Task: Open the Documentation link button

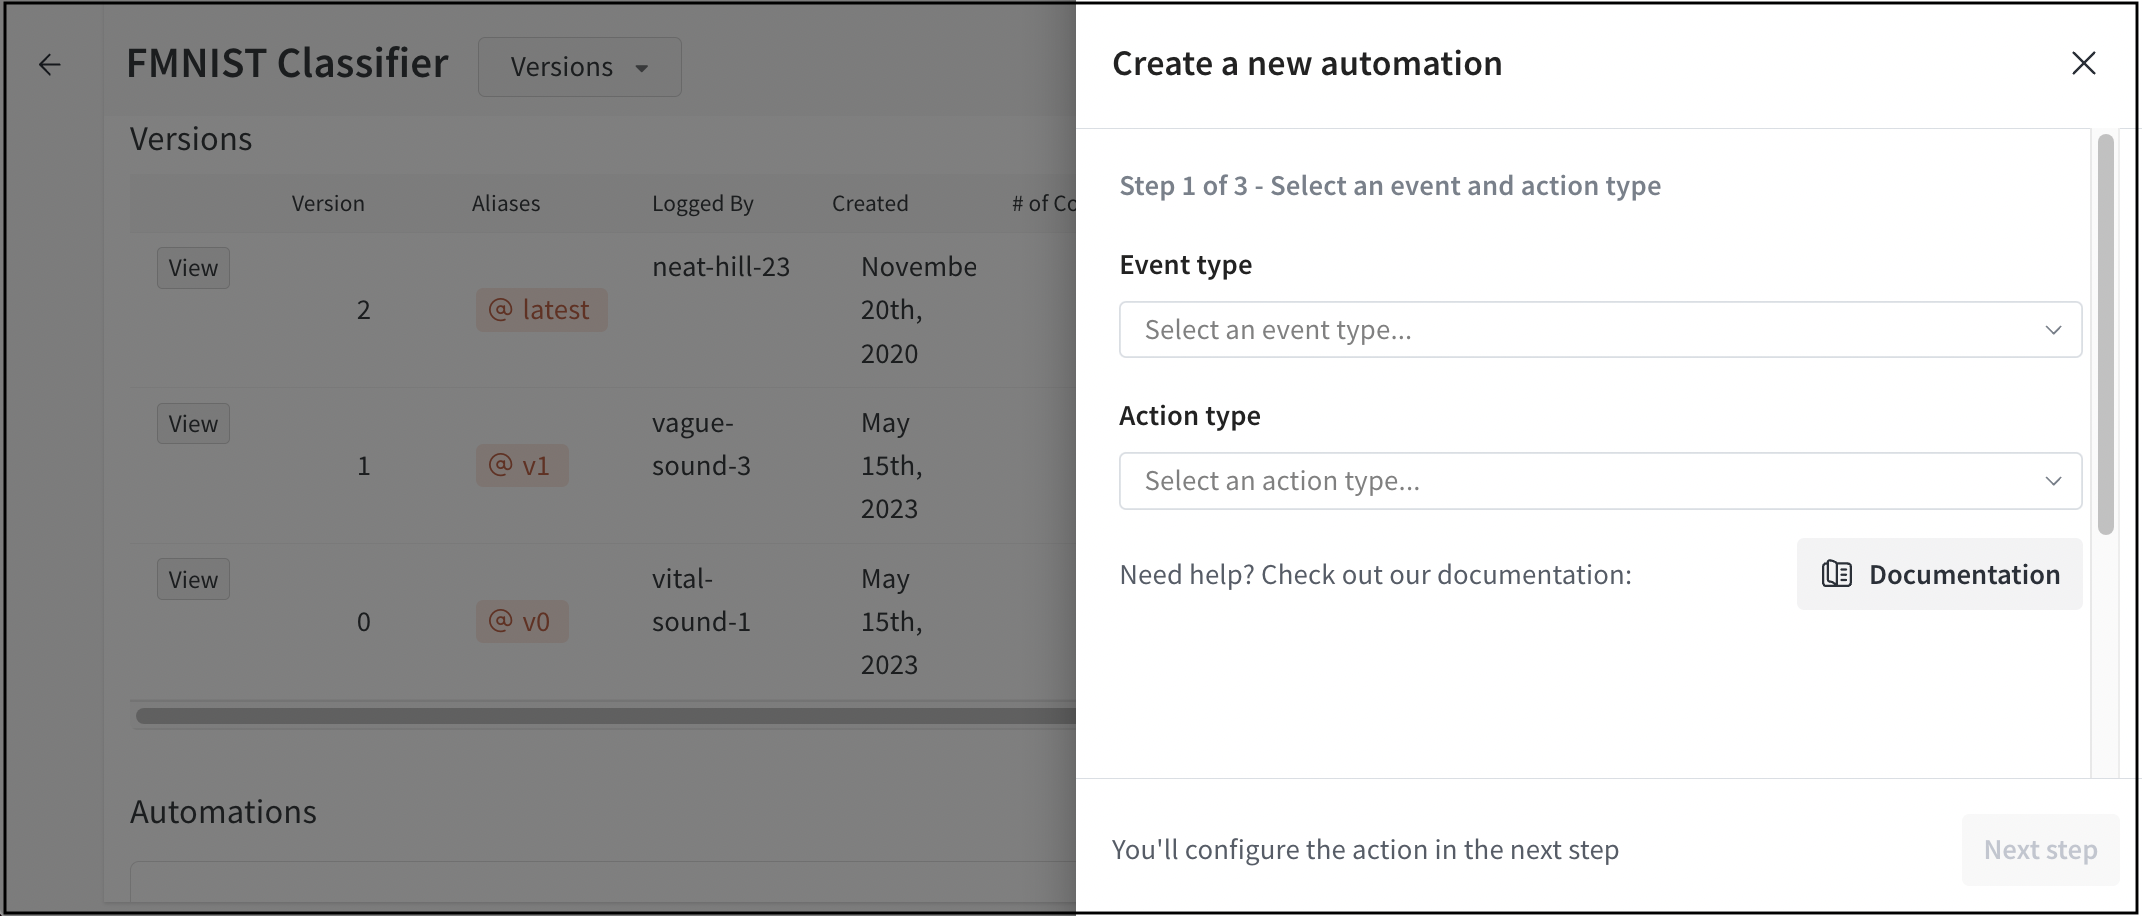Action: tap(1939, 574)
